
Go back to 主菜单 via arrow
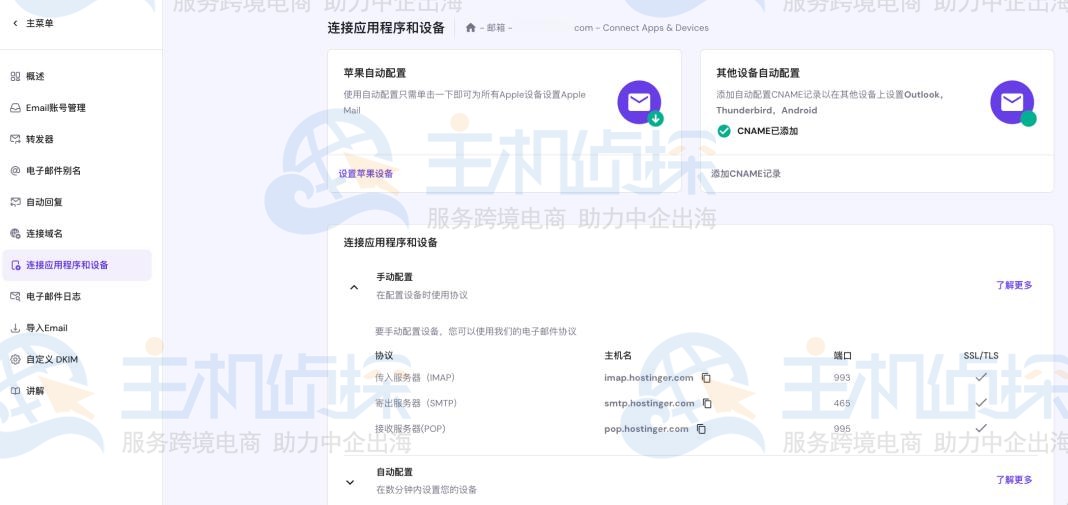click(x=16, y=24)
